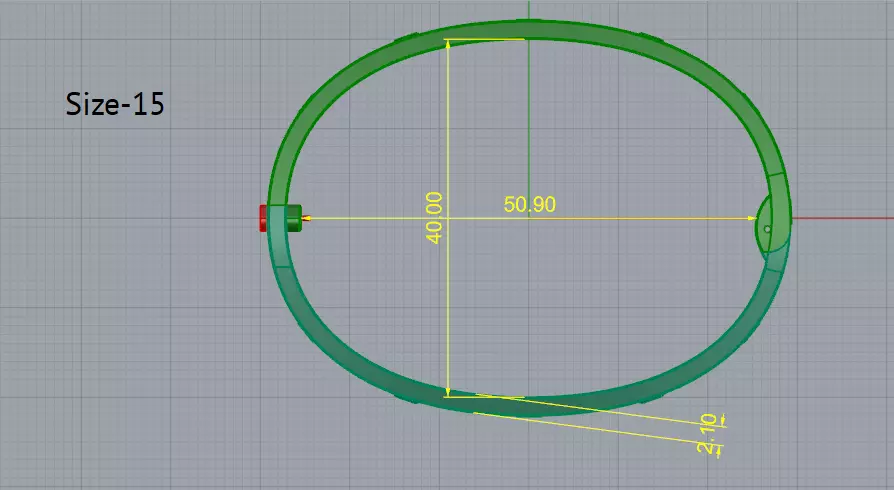Select the 2.10 thickness dimension text

(x=707, y=434)
